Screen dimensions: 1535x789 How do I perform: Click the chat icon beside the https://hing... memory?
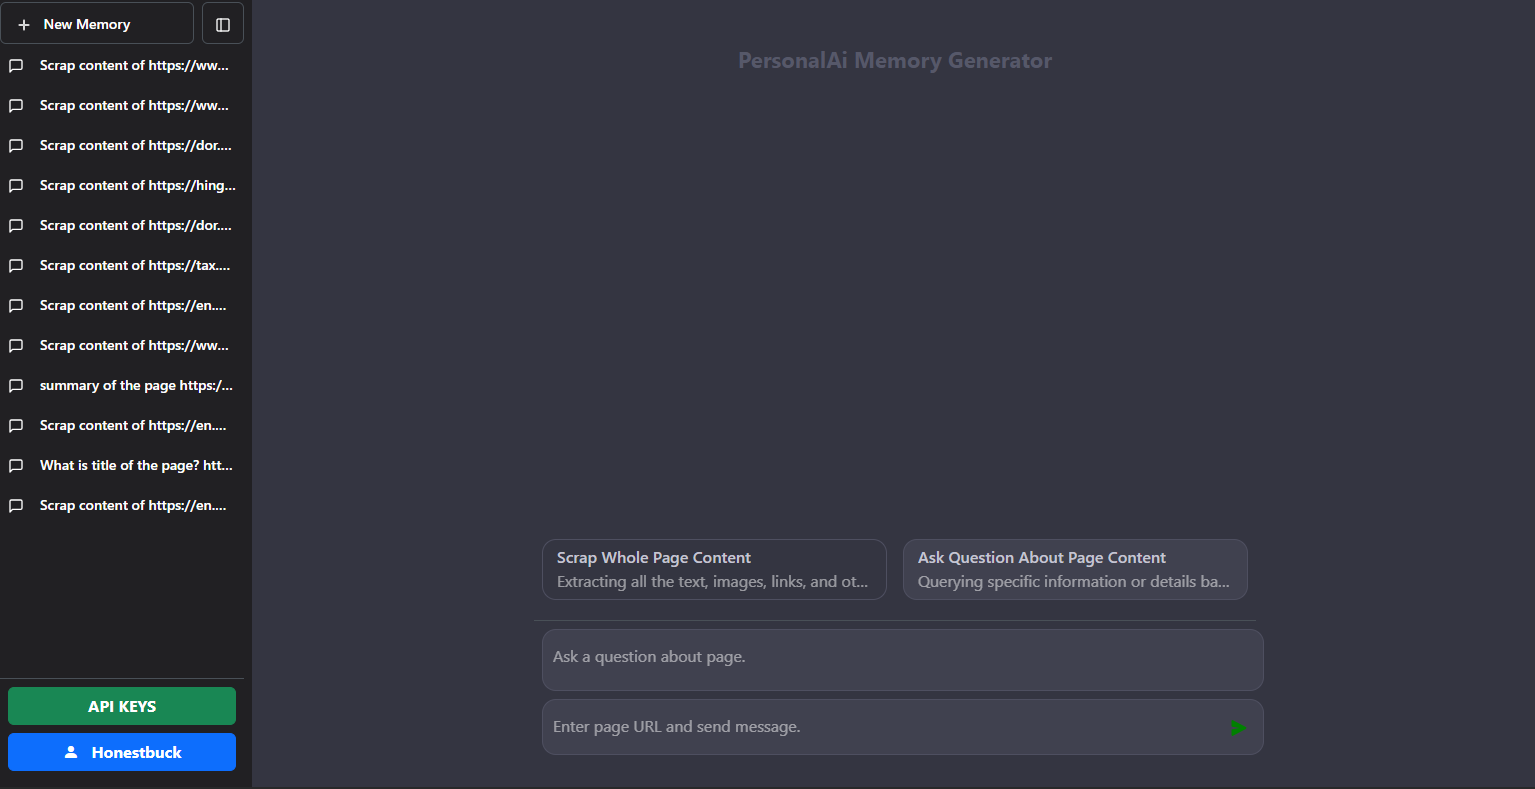tap(16, 186)
